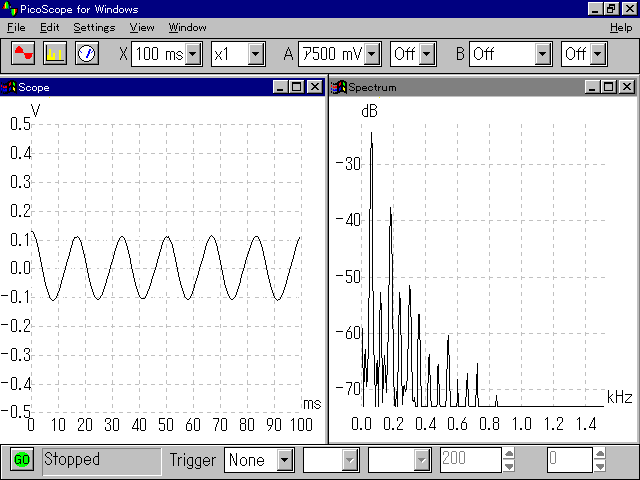Click the Scope window title icon

(x=10, y=87)
